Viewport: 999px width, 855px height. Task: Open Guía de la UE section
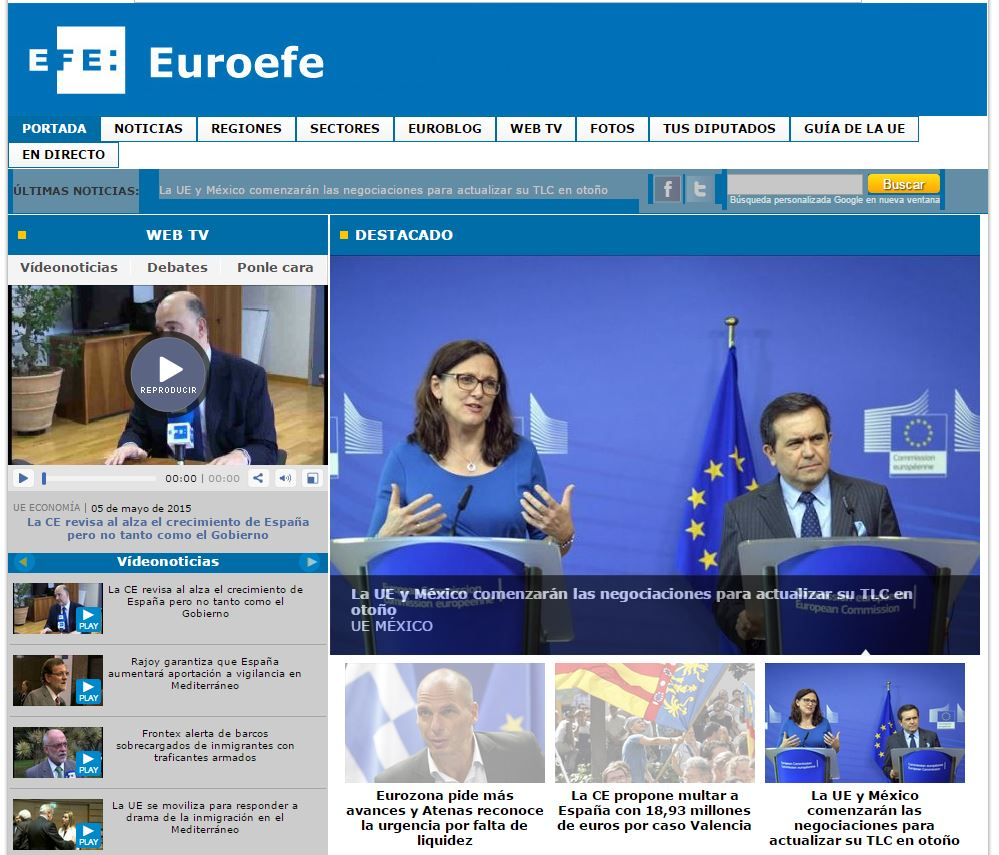(854, 129)
